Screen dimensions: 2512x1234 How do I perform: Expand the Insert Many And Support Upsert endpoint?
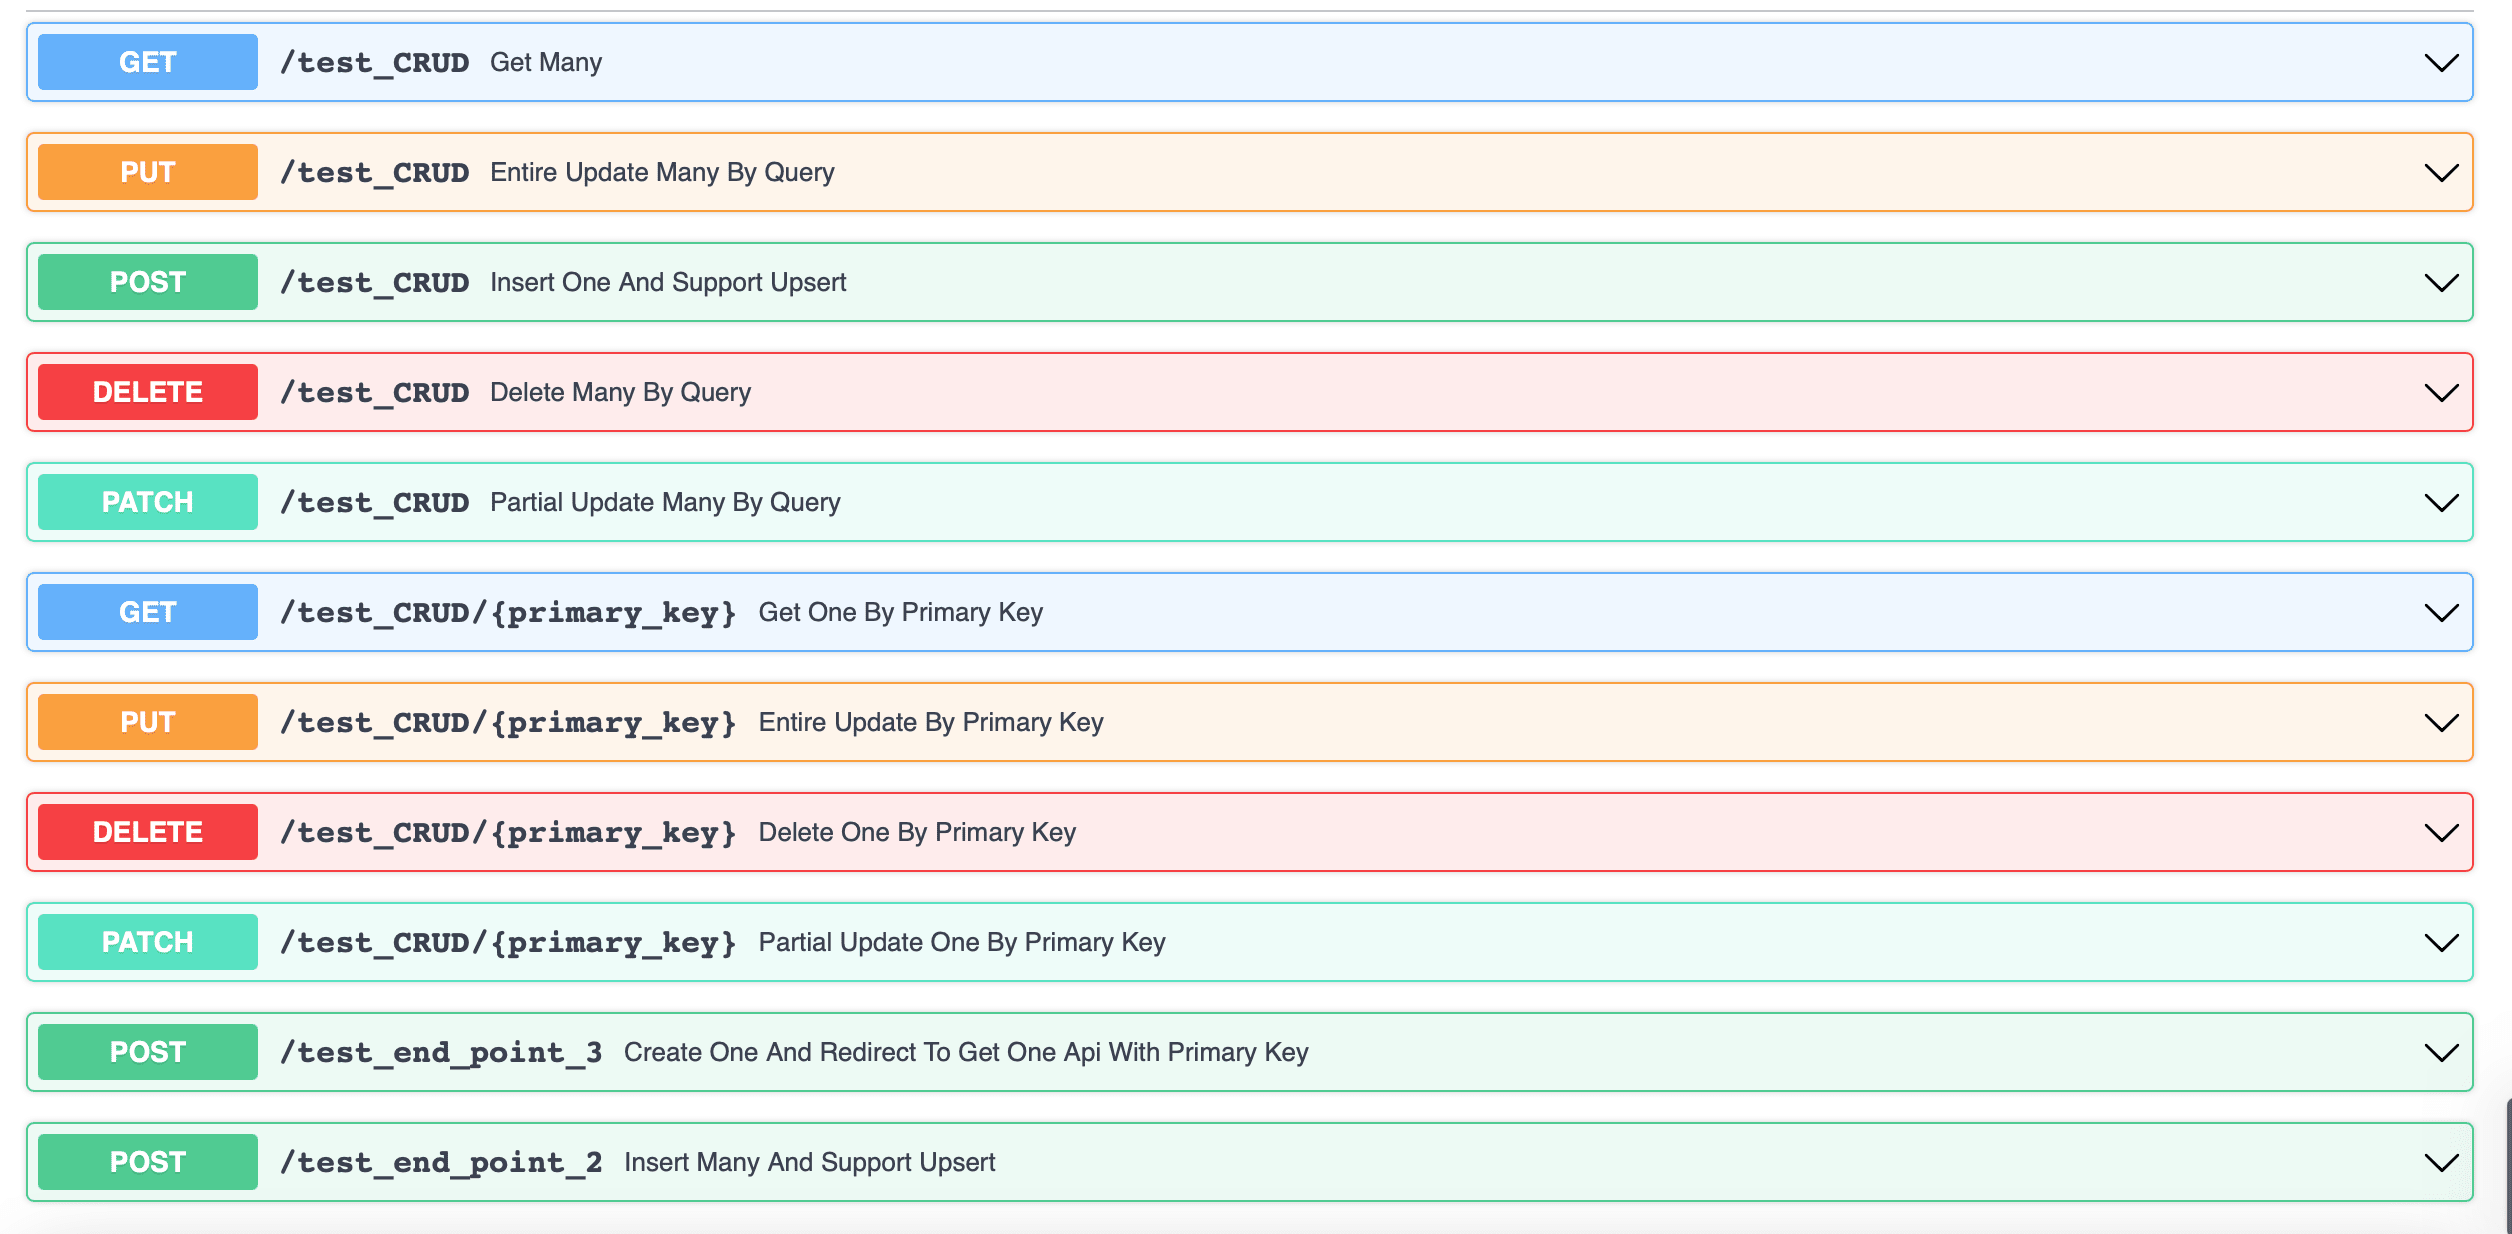click(x=2440, y=1162)
